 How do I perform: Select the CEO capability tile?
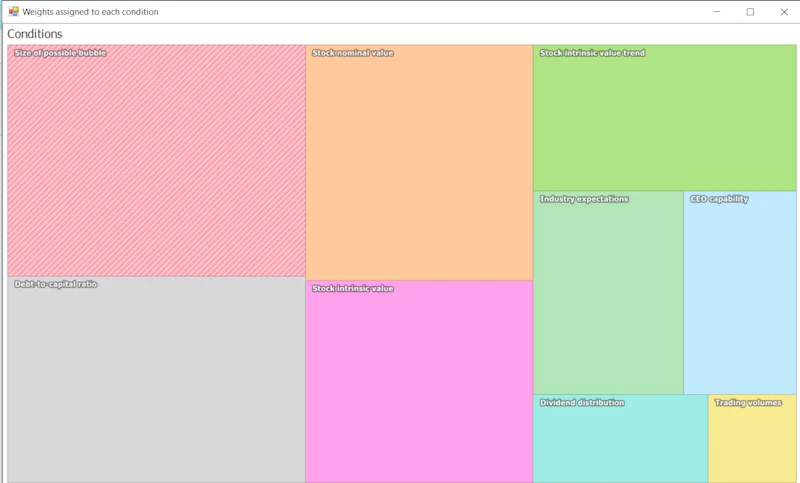click(740, 292)
